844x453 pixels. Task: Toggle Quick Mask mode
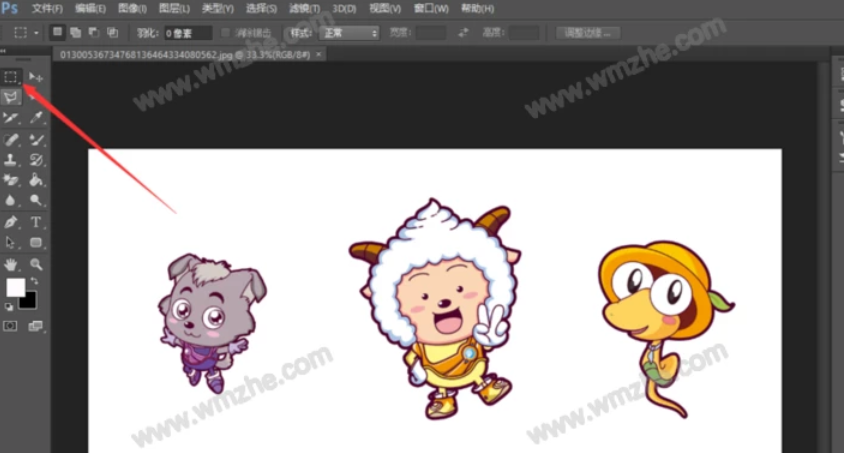click(10, 326)
